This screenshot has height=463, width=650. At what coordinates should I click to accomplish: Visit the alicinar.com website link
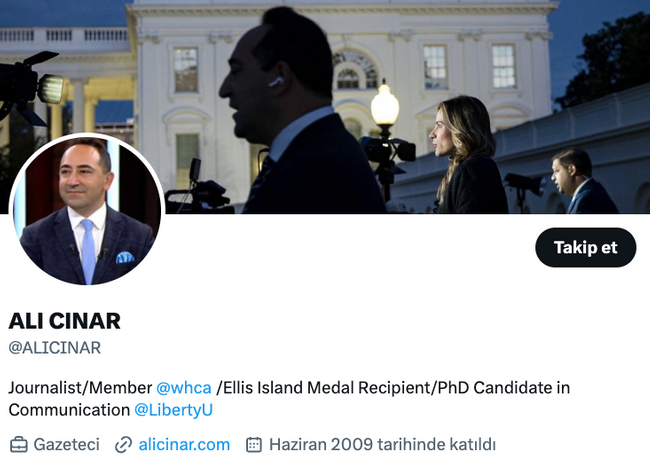pos(184,444)
